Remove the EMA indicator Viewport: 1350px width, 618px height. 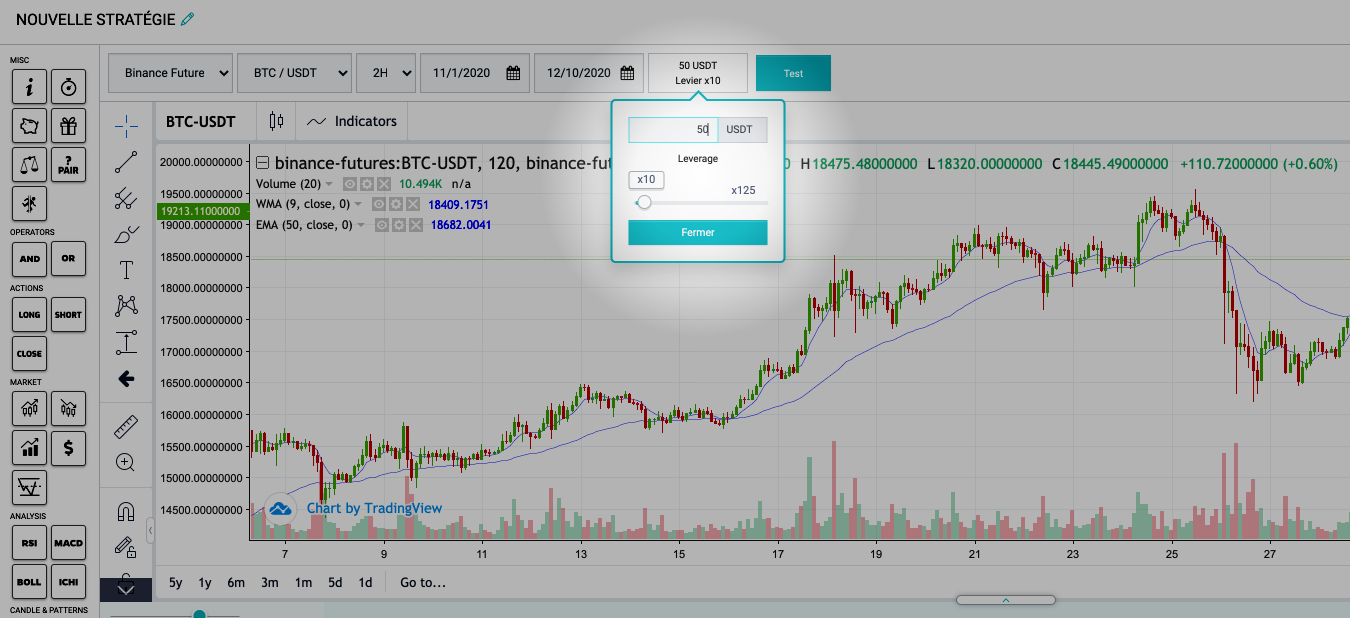coord(414,225)
